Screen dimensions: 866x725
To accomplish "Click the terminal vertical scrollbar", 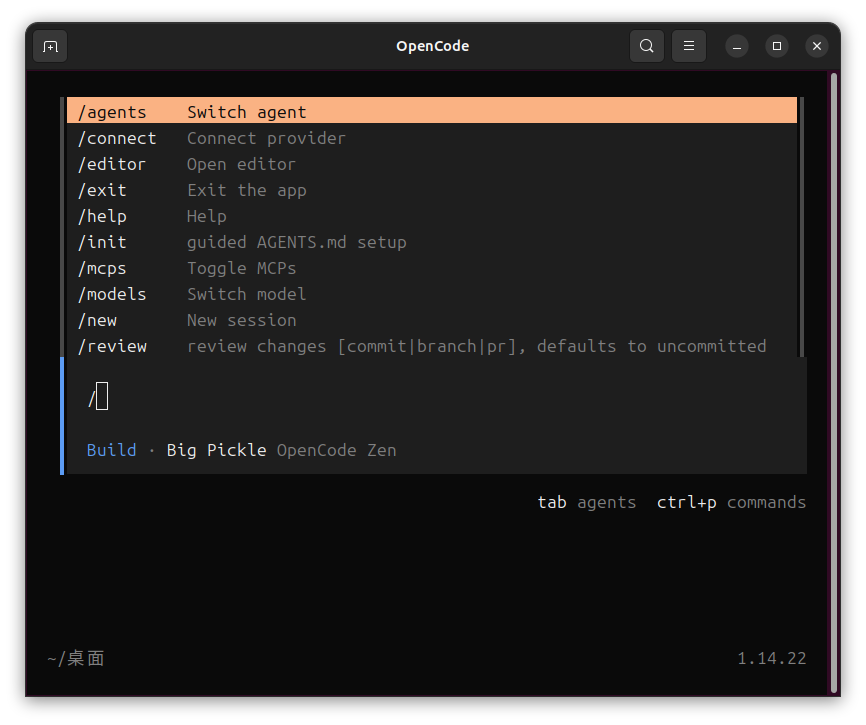I will coord(834,383).
